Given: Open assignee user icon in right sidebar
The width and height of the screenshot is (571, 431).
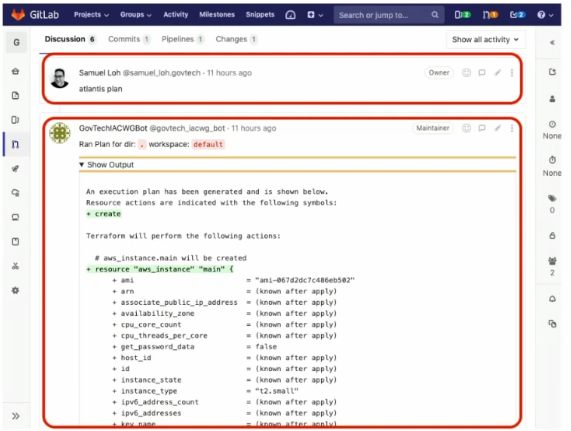Looking at the screenshot, I should click(552, 99).
